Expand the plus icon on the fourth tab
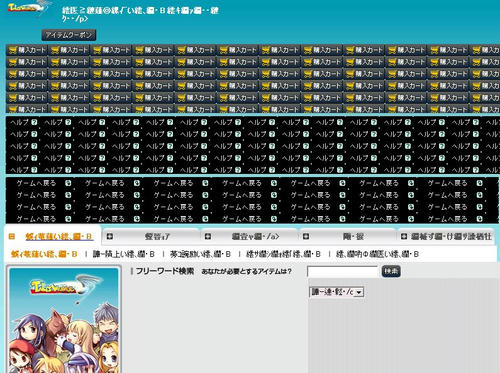The width and height of the screenshot is (500, 373). coord(306,236)
